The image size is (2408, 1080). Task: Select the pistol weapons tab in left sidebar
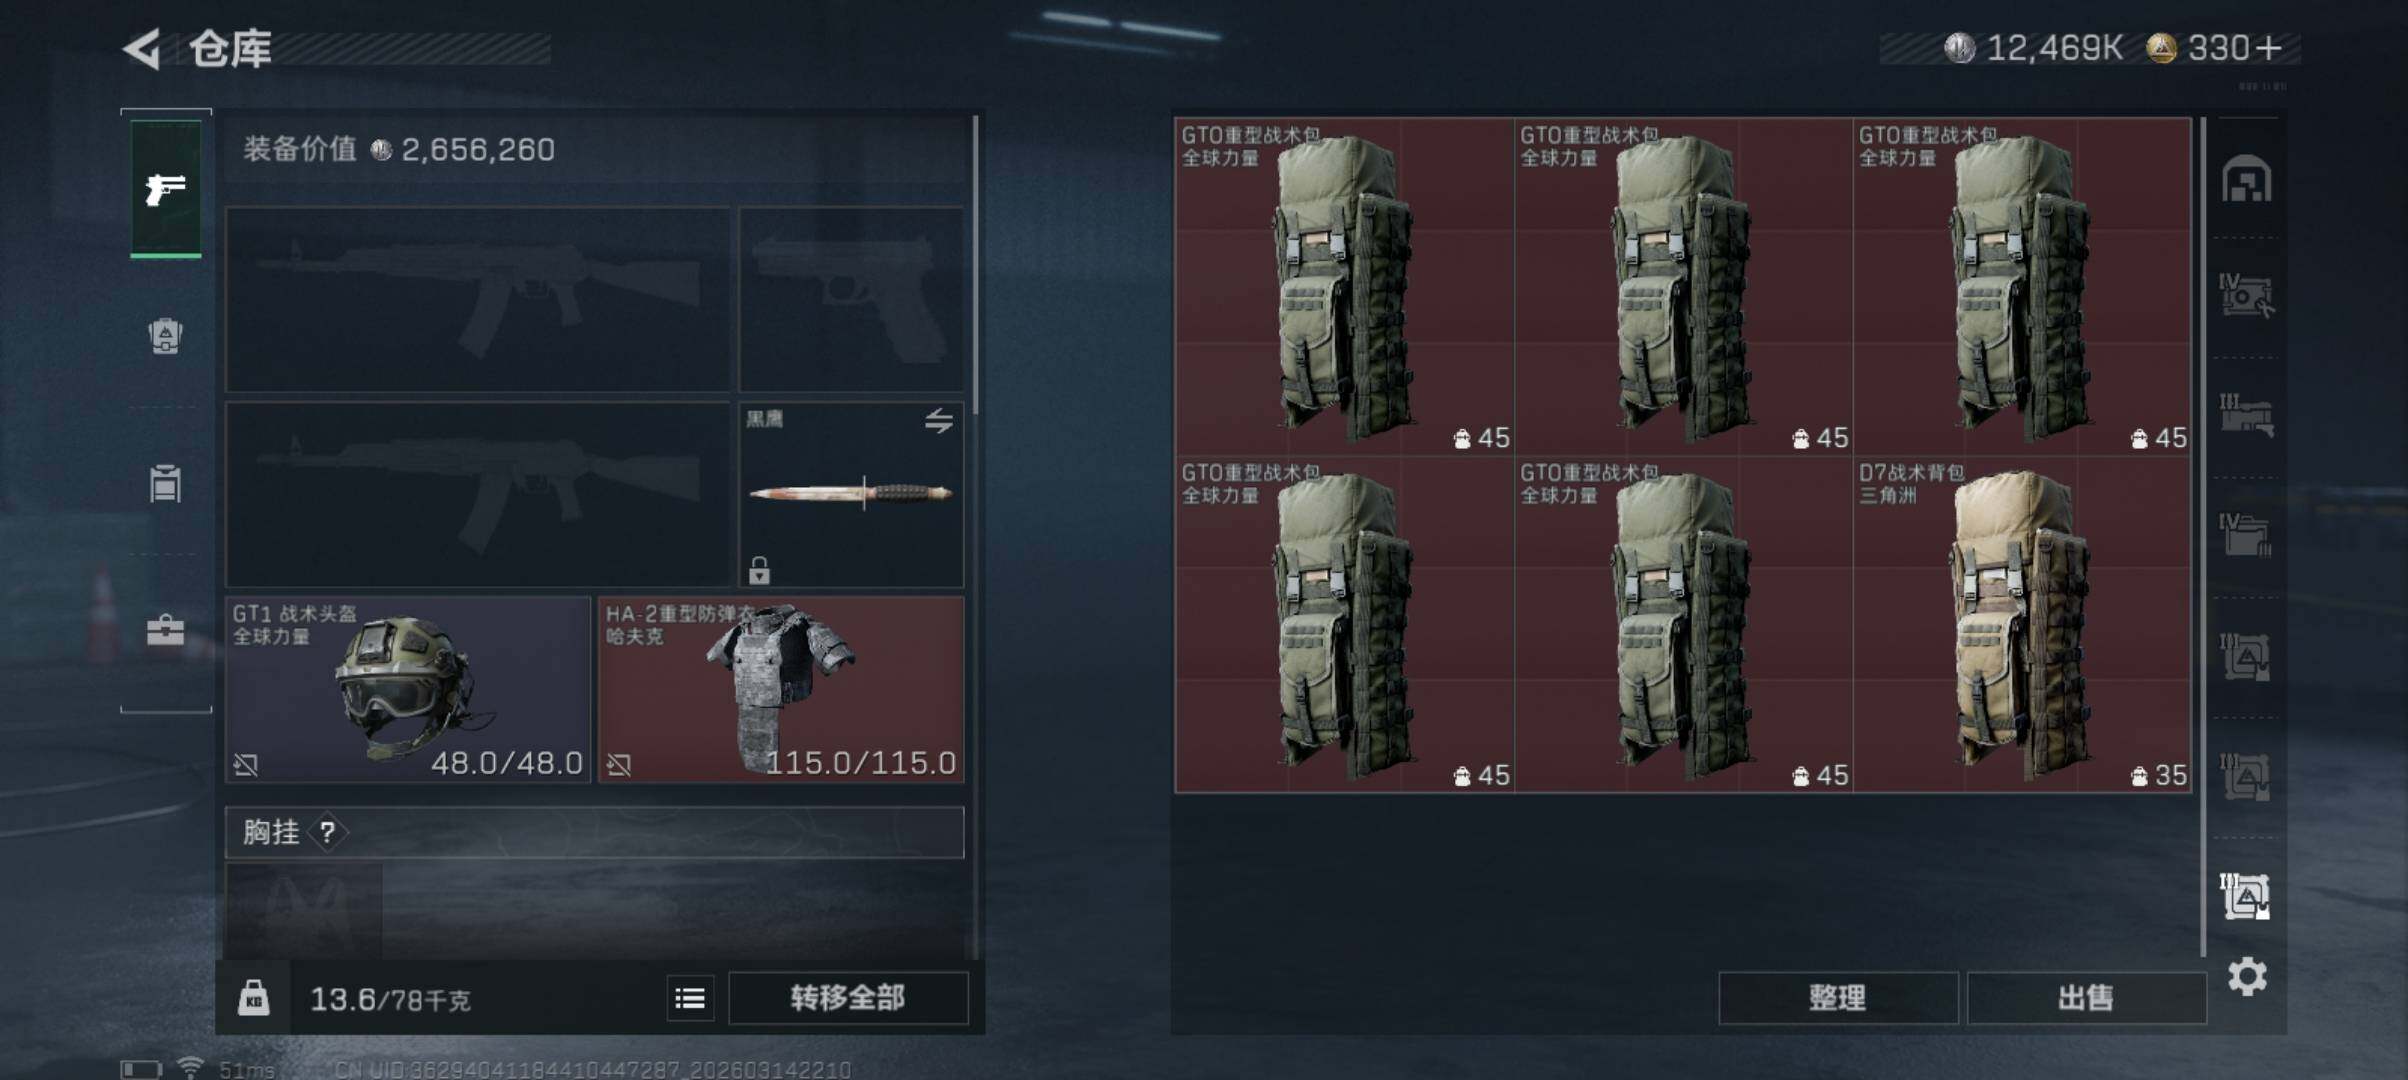pos(166,189)
